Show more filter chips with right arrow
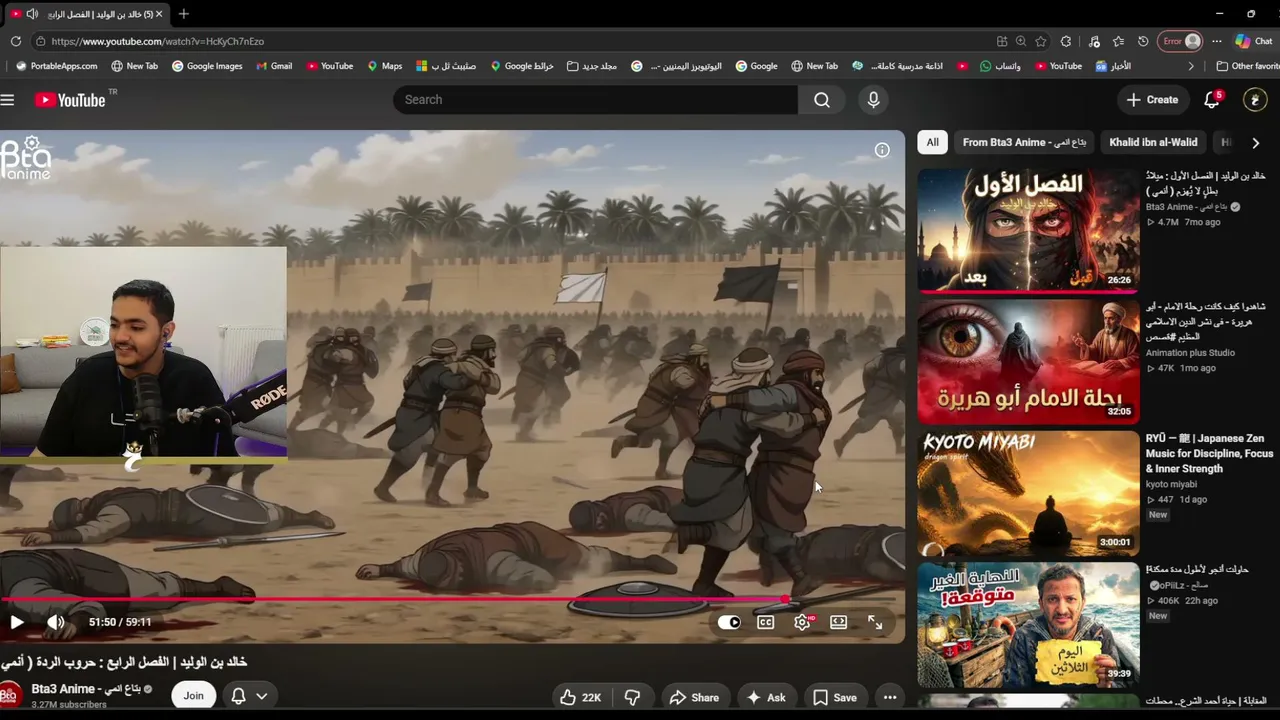Image resolution: width=1280 pixels, height=720 pixels. point(1256,143)
